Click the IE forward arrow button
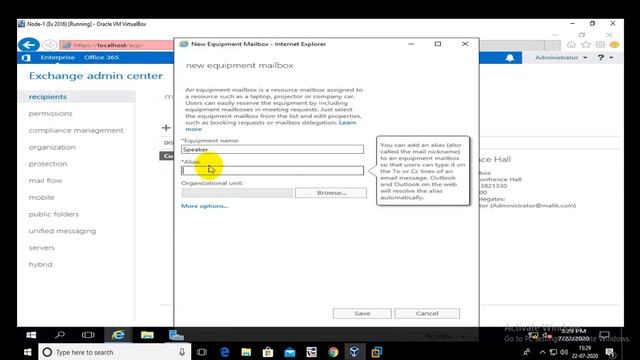Viewport: 640px width, 360px height. (x=49, y=45)
